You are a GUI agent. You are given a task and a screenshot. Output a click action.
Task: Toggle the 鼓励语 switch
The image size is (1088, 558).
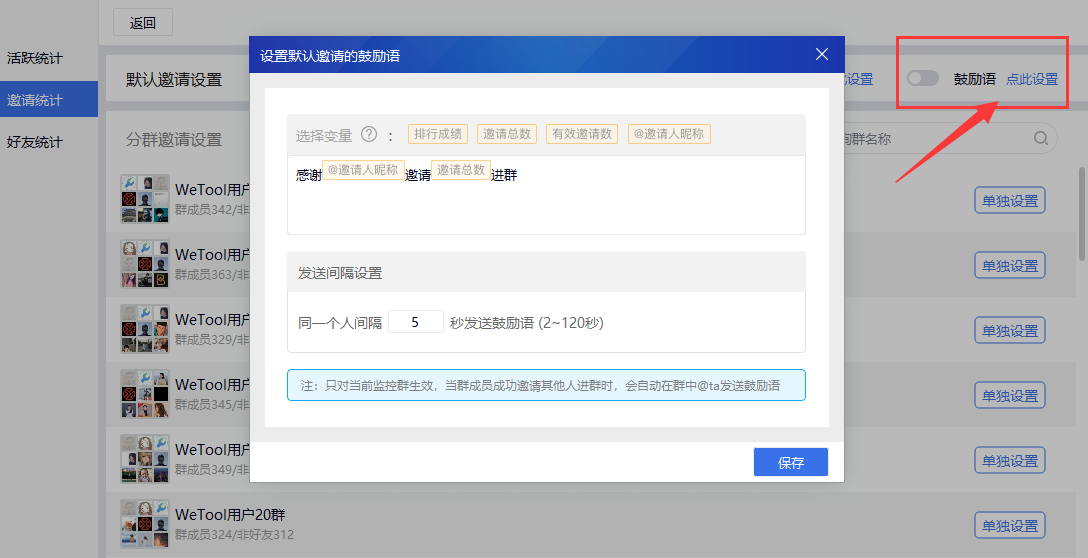[923, 78]
